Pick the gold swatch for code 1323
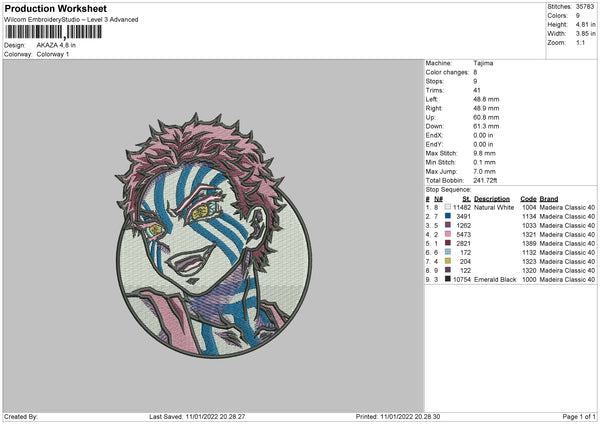 click(x=448, y=261)
